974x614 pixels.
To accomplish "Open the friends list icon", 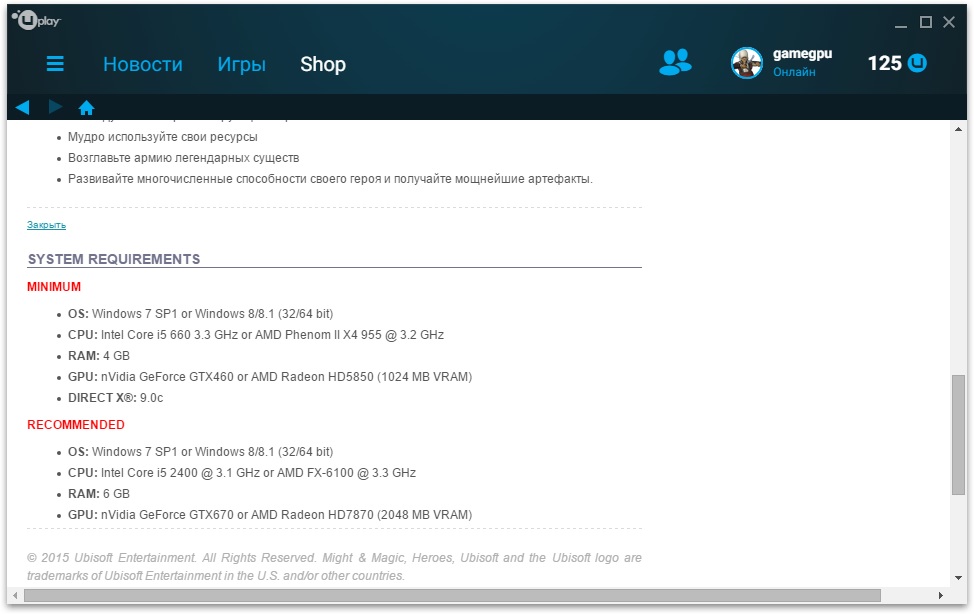I will (x=675, y=62).
